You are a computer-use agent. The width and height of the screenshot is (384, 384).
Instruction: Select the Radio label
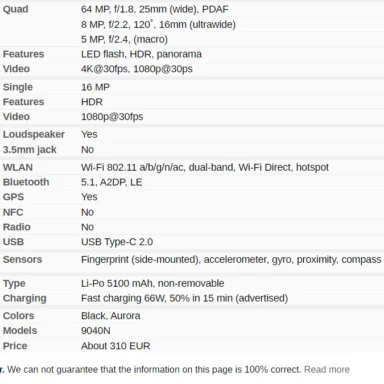coord(17,227)
